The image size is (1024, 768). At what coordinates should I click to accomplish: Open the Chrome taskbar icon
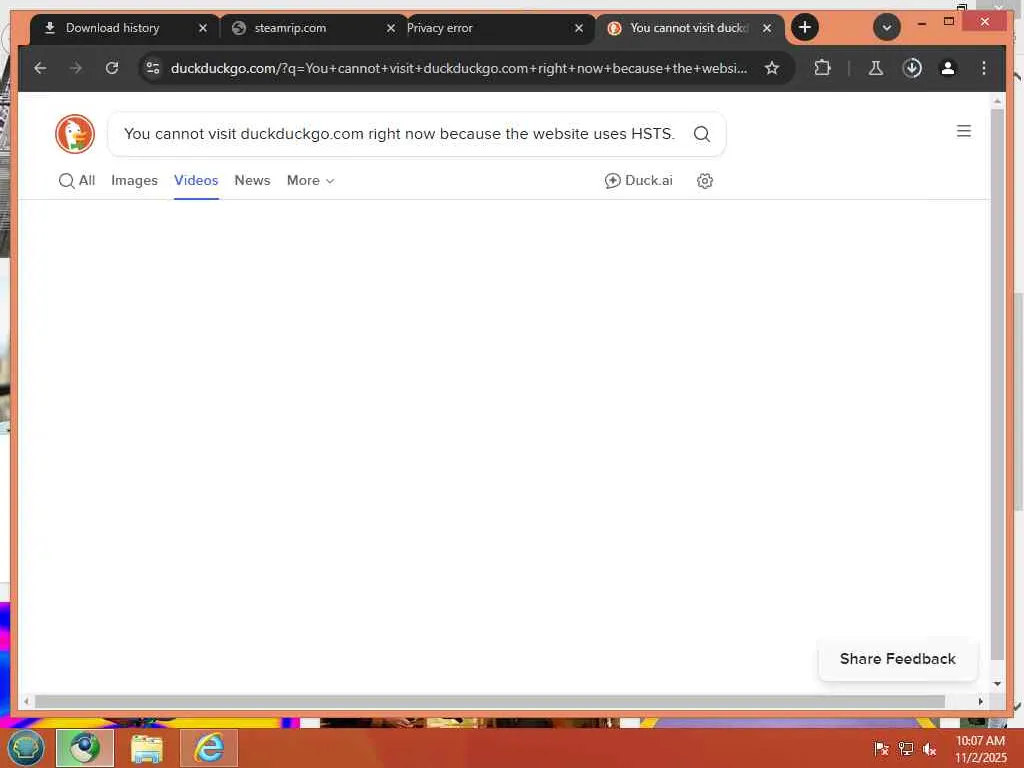point(85,748)
